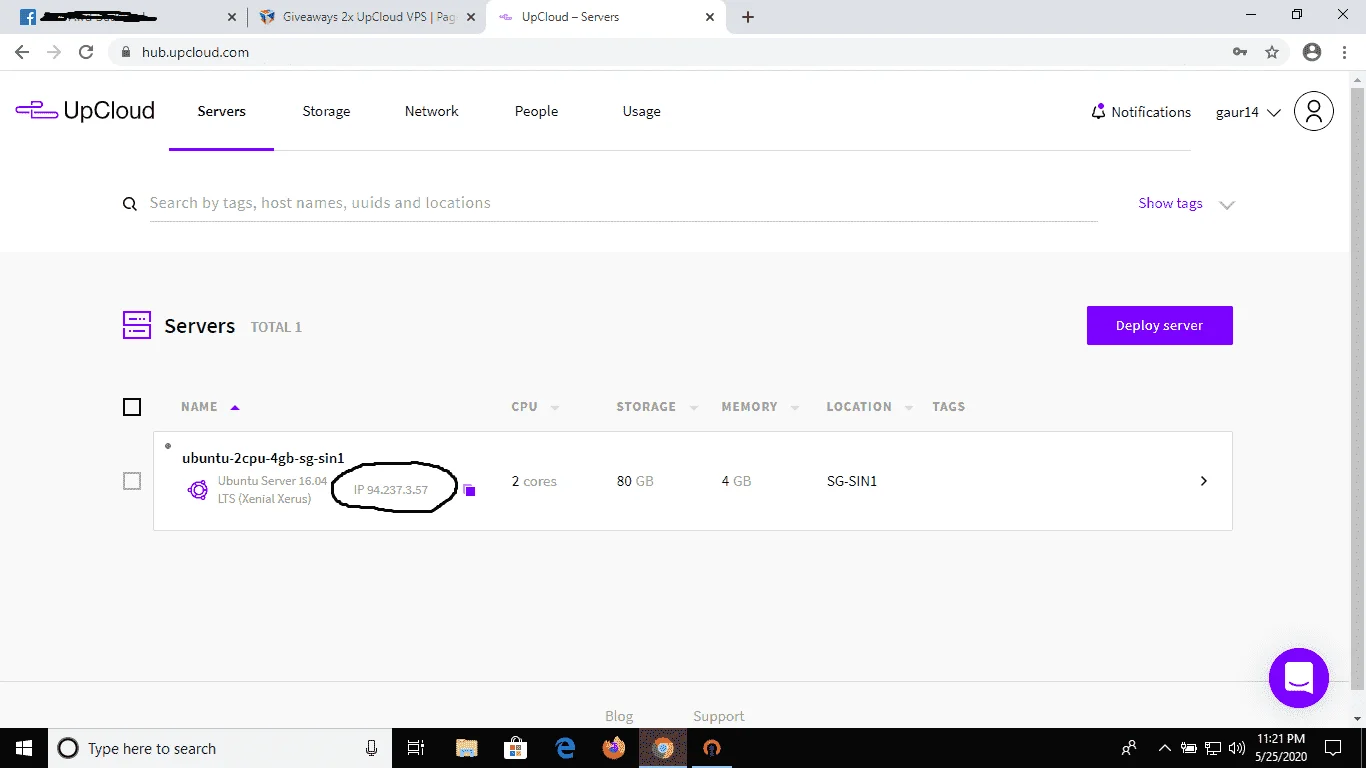The image size is (1366, 768).
Task: Open the chat support bubble
Action: [1298, 678]
